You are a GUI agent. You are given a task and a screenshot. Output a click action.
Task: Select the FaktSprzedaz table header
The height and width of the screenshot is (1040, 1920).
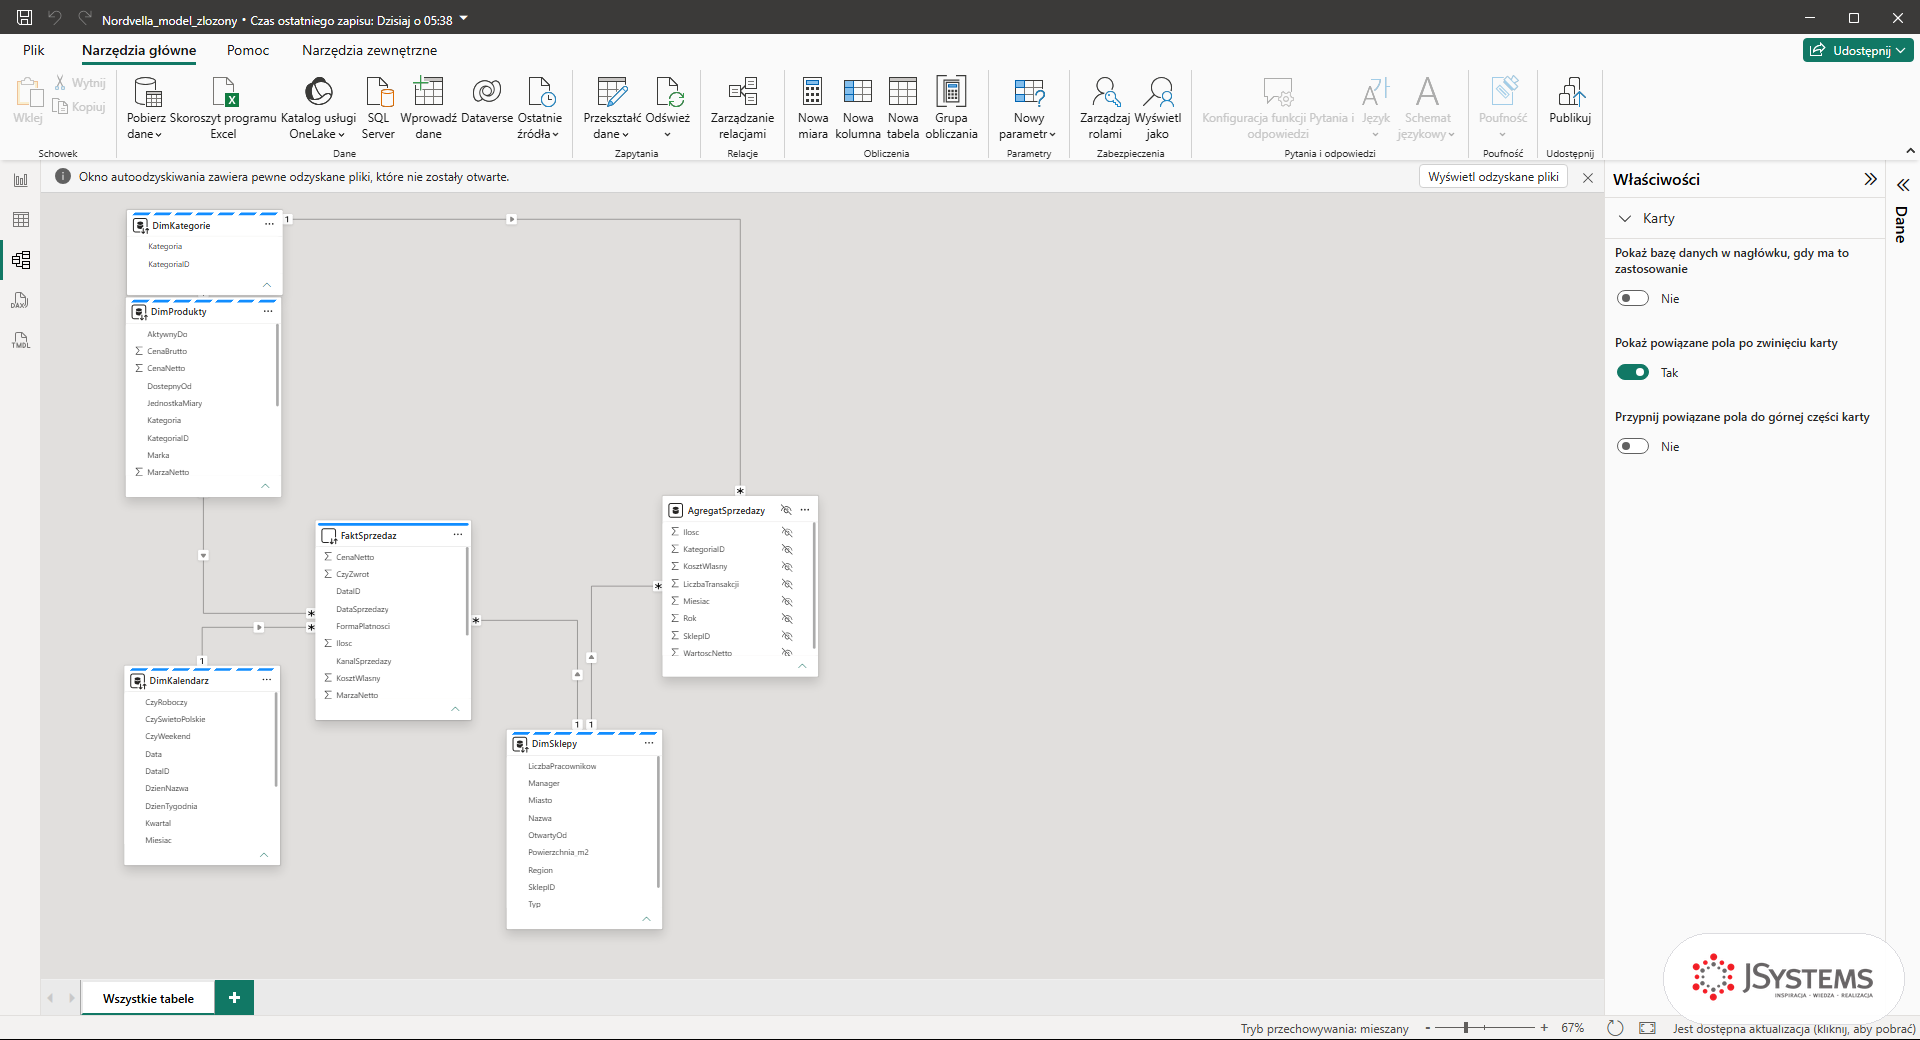393,535
